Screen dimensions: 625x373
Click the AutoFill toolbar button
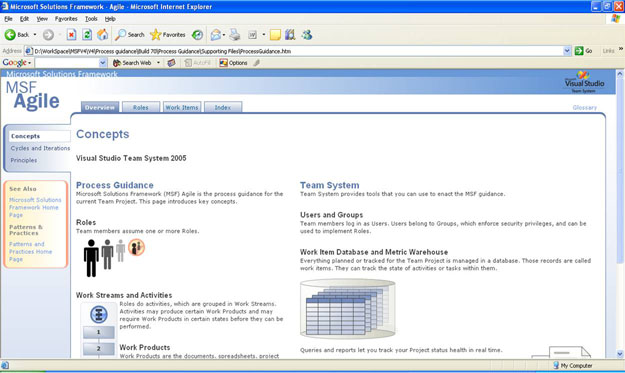(197, 63)
